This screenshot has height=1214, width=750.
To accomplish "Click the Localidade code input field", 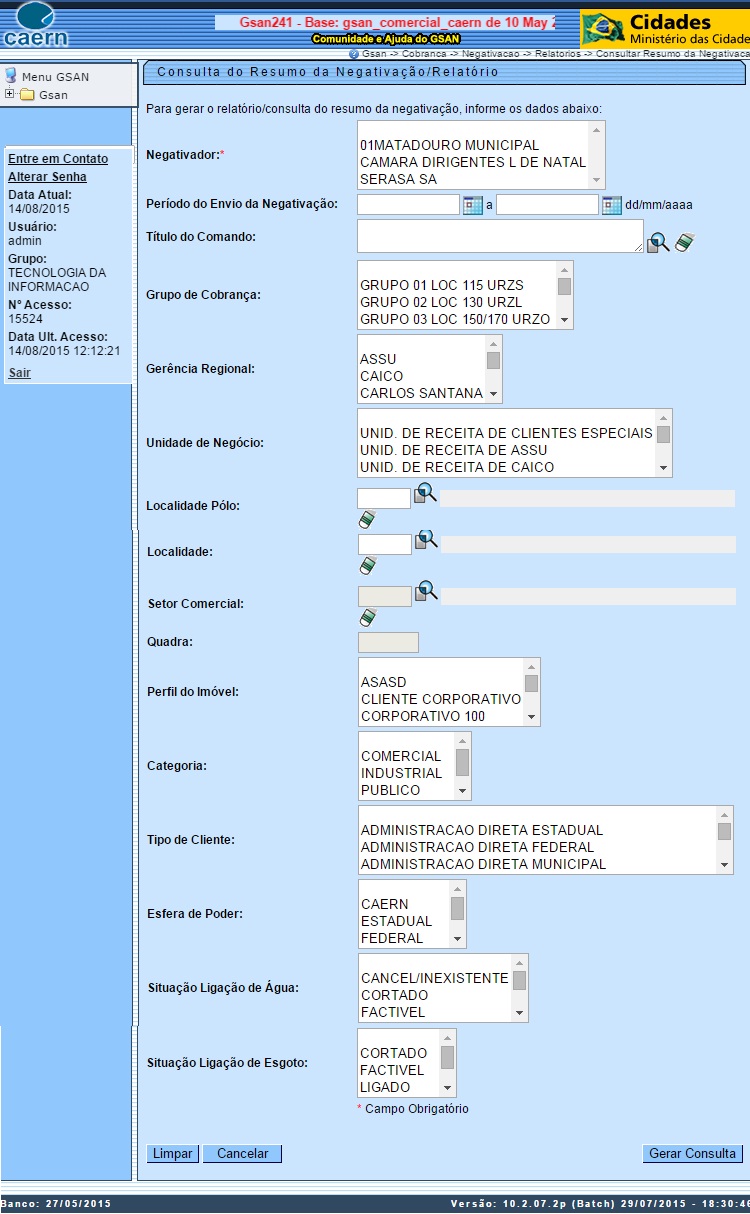I will click(x=384, y=545).
